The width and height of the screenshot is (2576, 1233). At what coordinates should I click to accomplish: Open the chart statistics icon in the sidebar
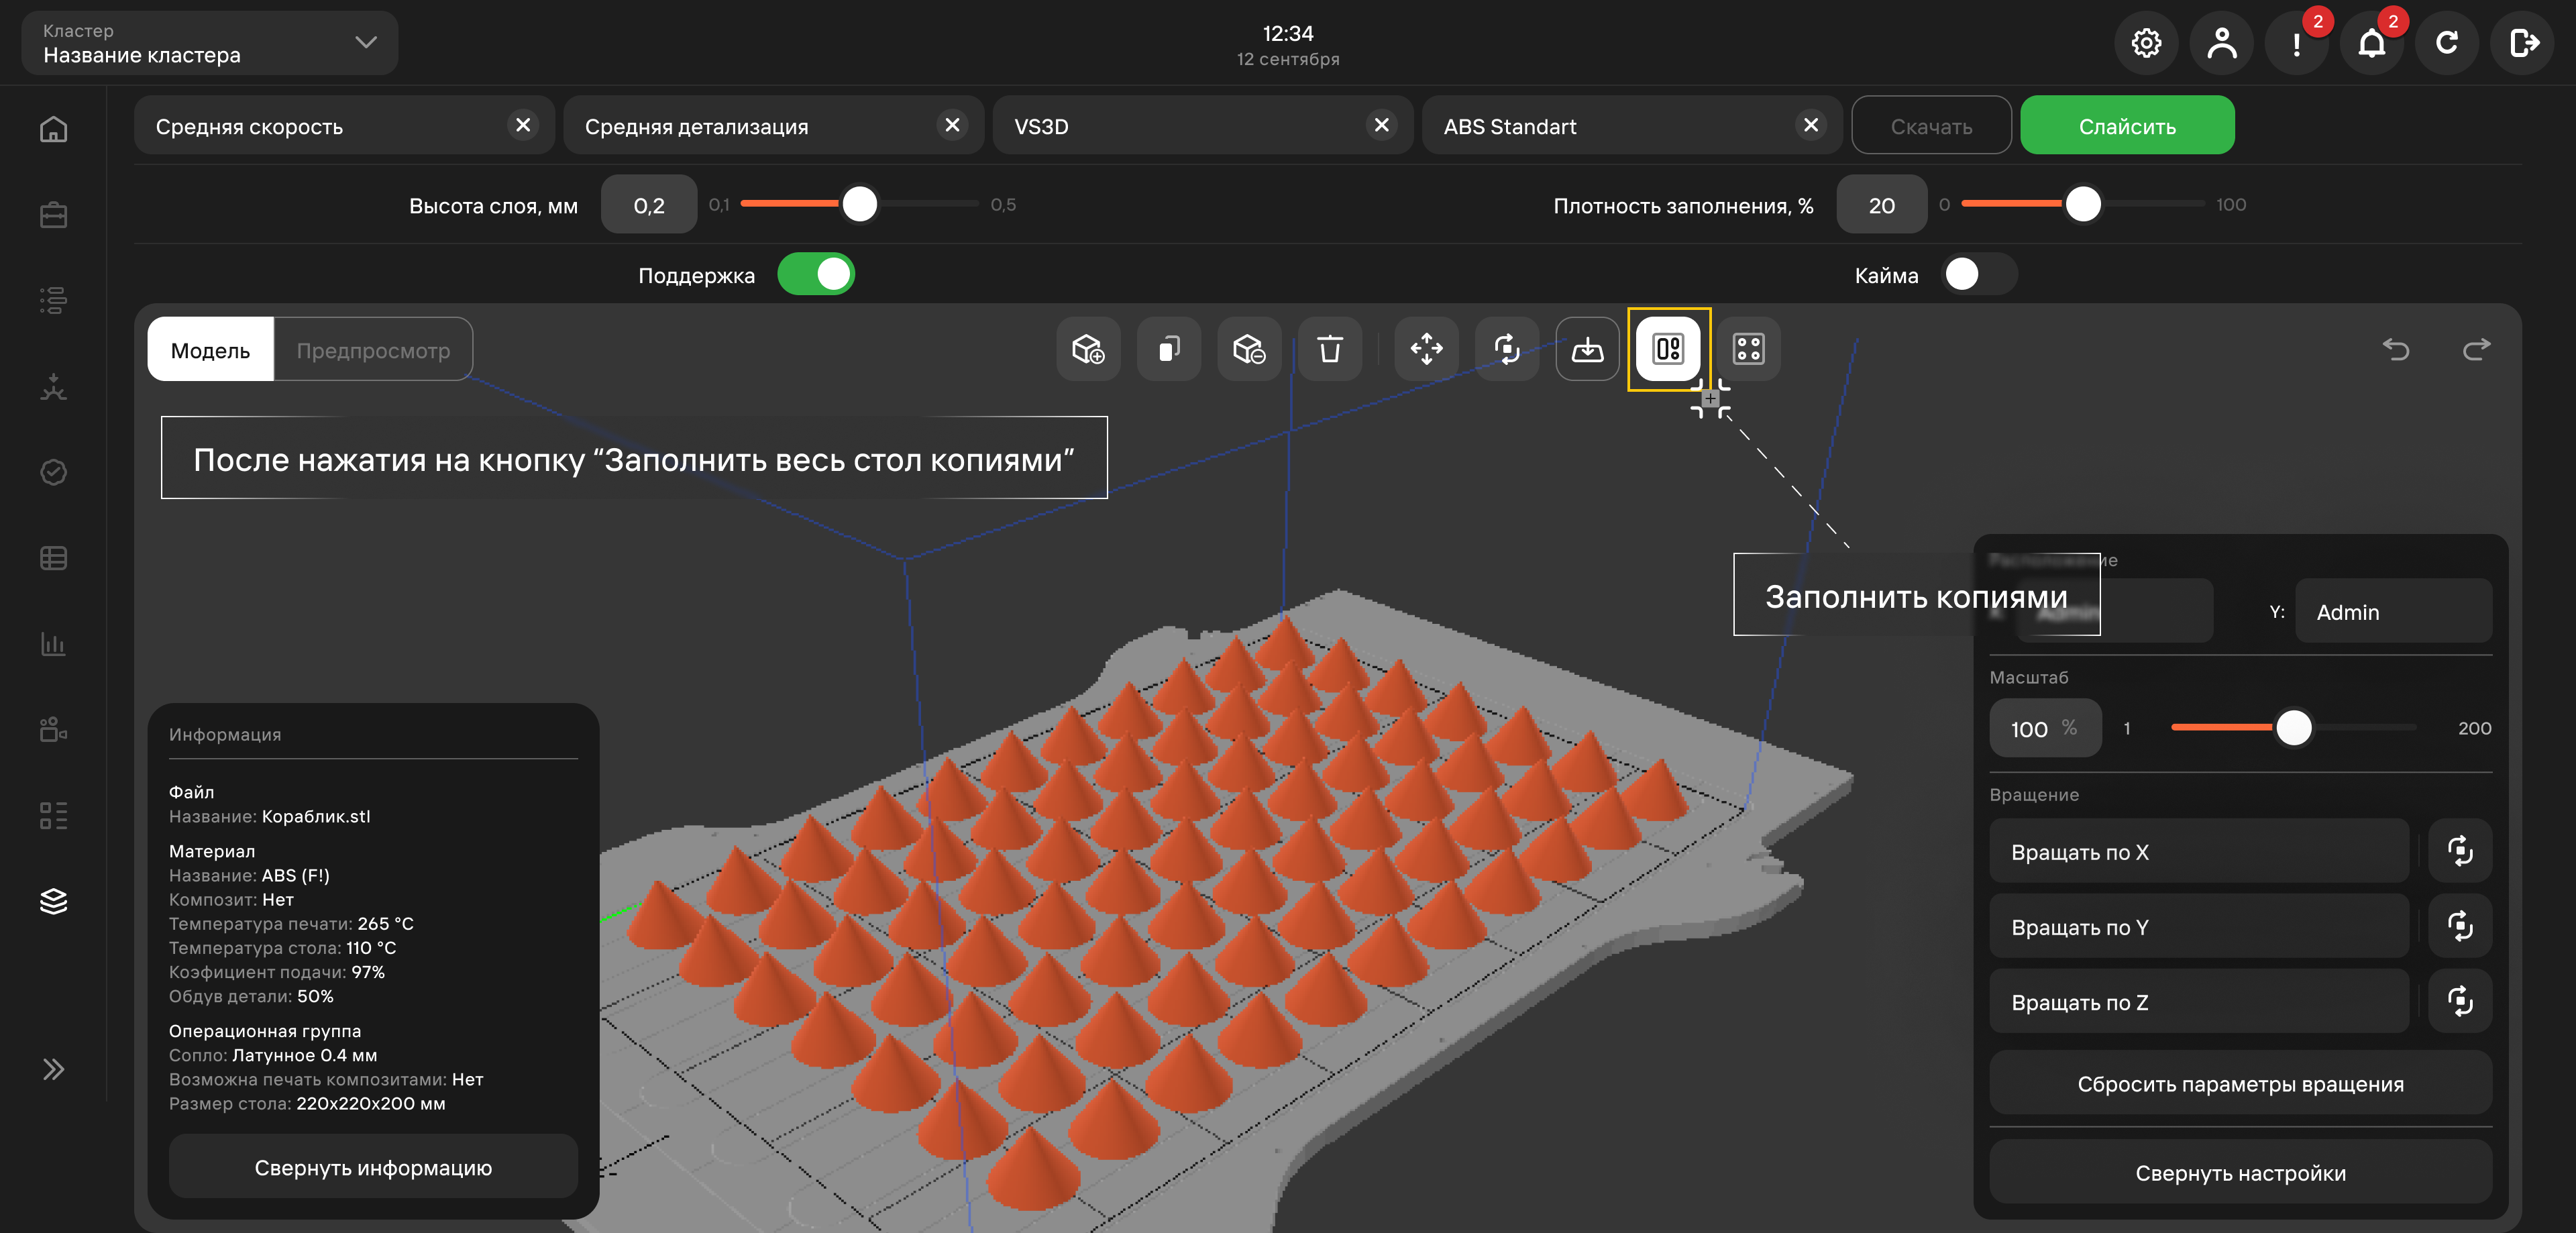tap(54, 643)
